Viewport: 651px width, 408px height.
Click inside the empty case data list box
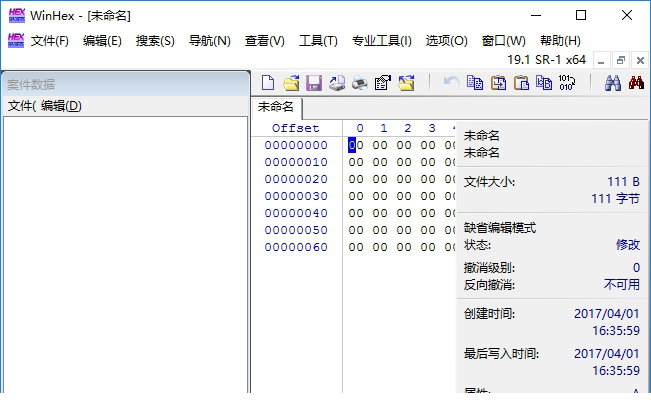(x=125, y=254)
